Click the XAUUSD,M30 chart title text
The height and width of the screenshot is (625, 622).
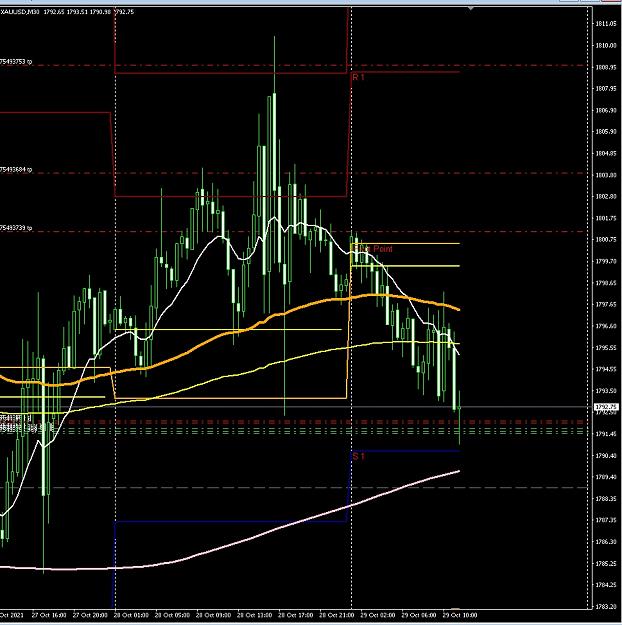click(x=20, y=12)
